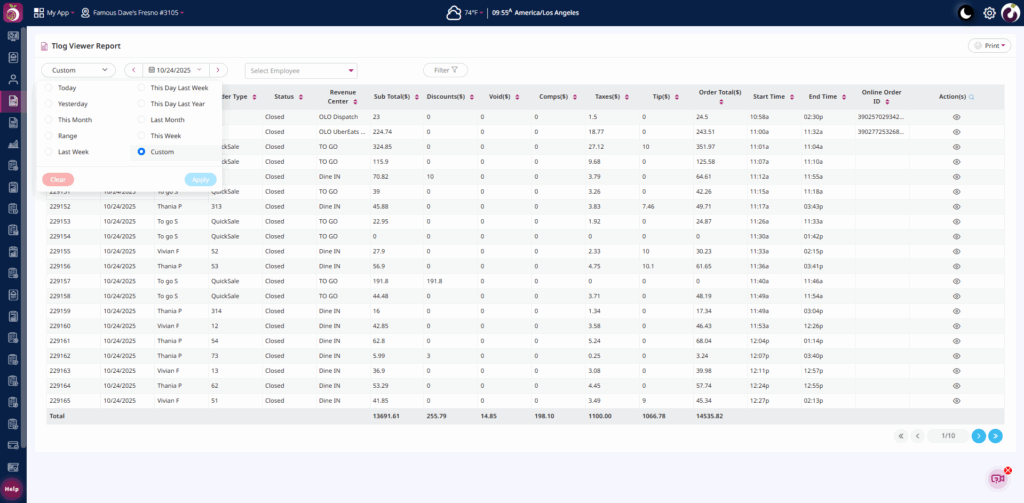Click the Apply button

pyautogui.click(x=200, y=179)
